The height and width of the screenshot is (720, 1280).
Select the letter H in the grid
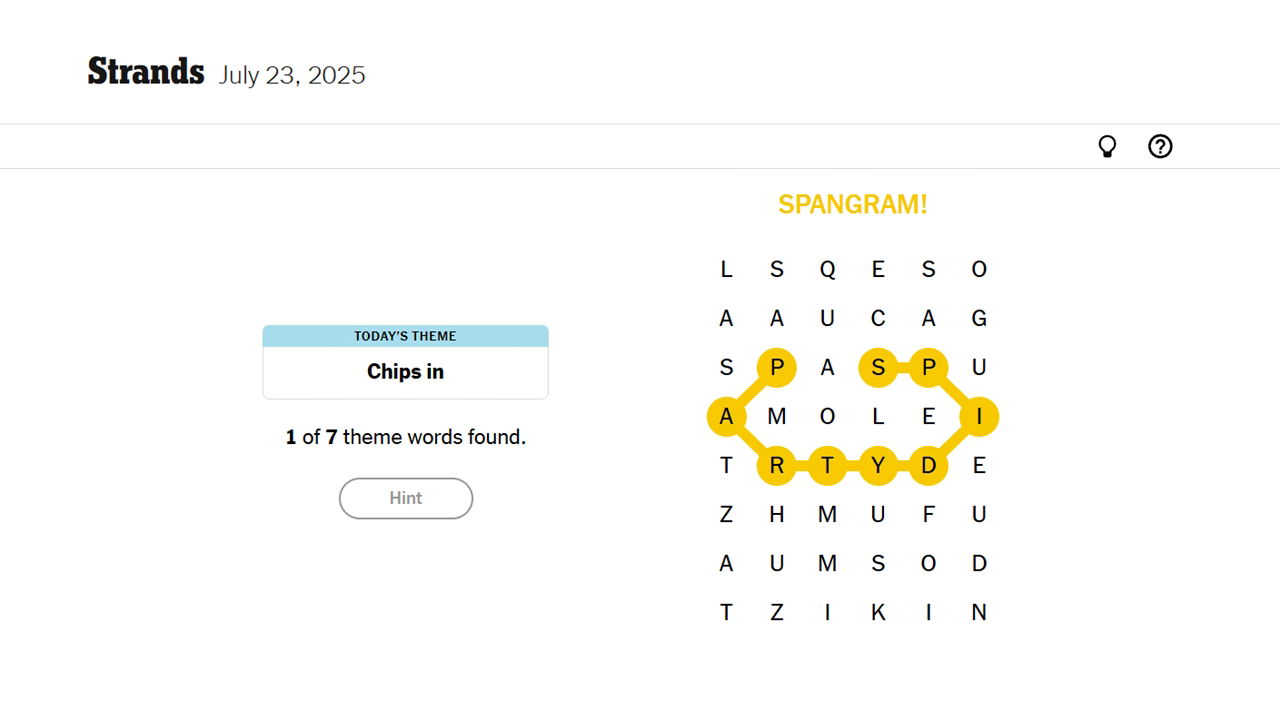(777, 514)
